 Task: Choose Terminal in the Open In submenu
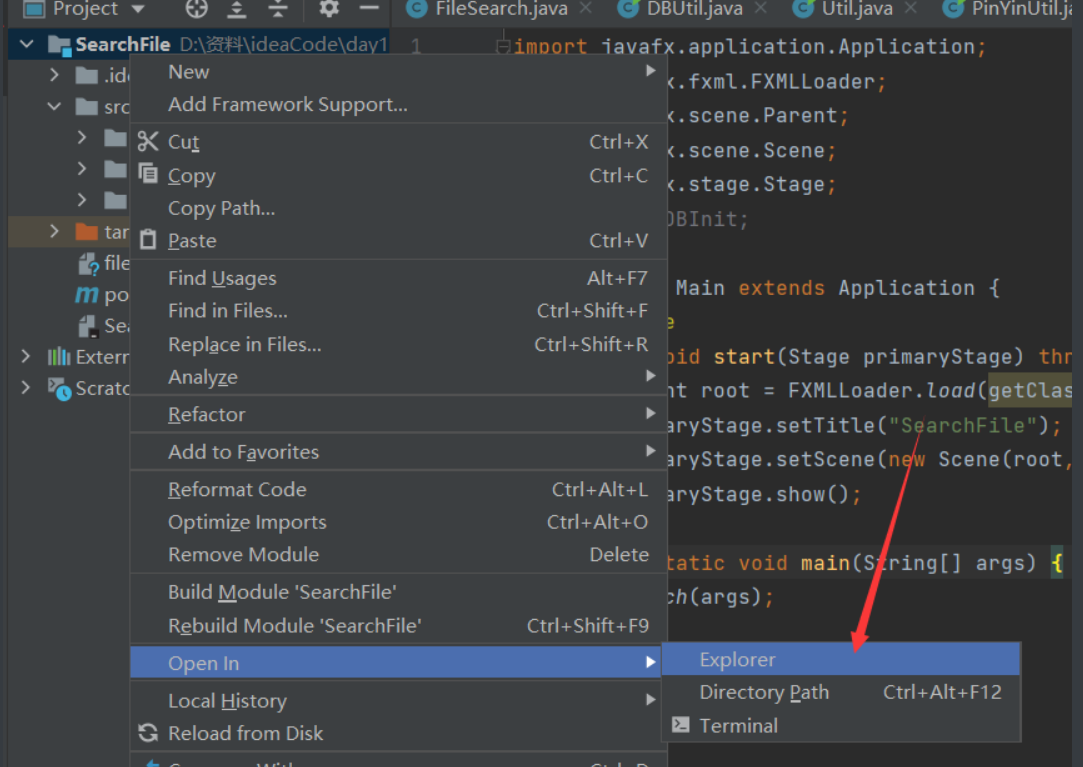(x=841, y=725)
